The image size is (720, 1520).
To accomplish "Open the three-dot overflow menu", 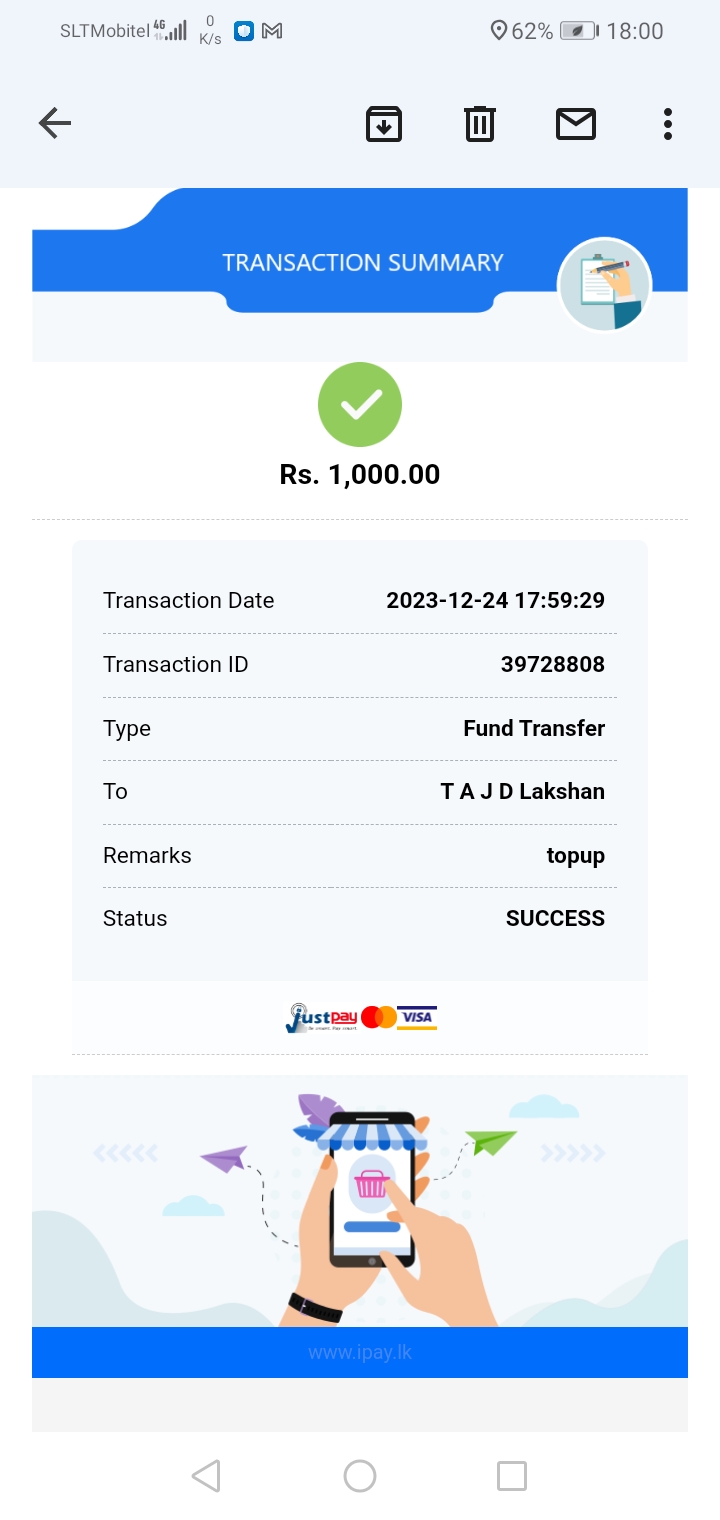I will coord(668,124).
